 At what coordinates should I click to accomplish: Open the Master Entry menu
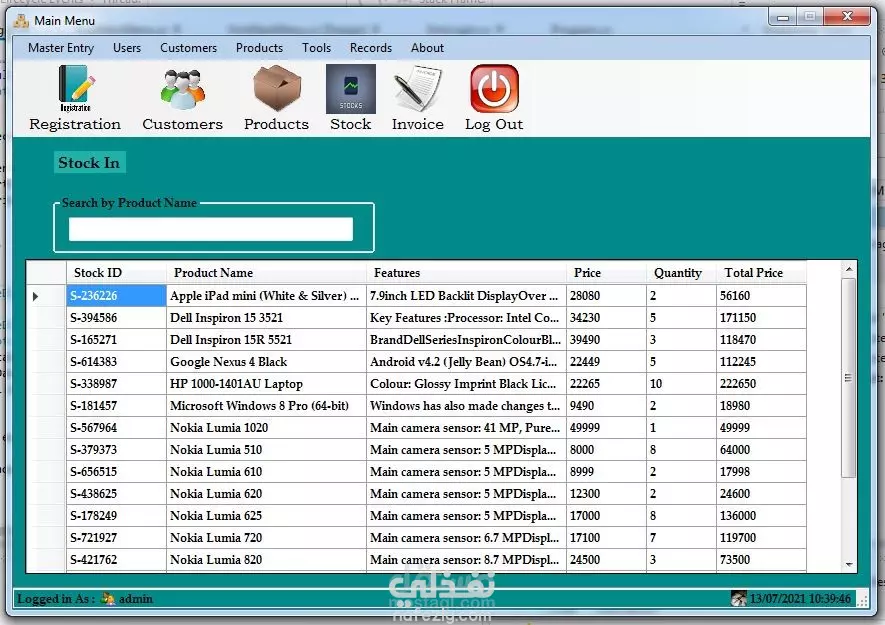(x=61, y=48)
